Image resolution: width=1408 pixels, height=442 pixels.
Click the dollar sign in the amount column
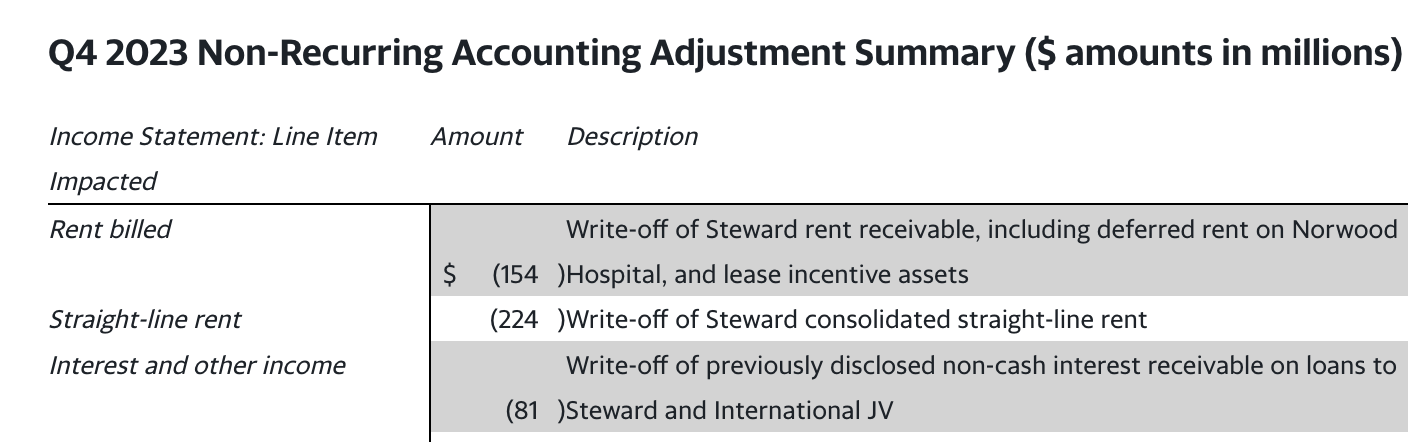click(x=450, y=274)
